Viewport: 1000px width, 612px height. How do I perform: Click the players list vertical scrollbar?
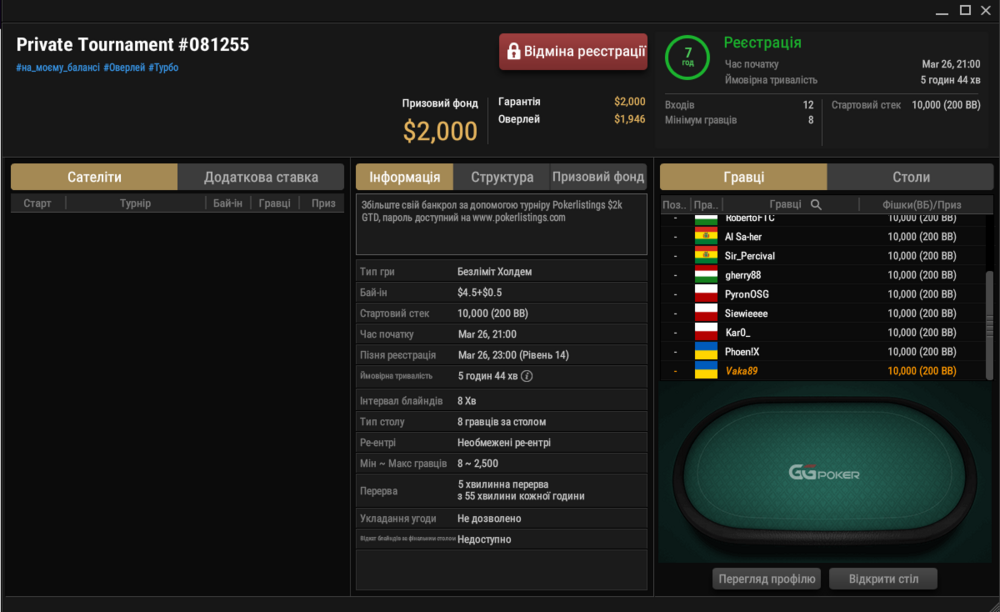(x=989, y=325)
